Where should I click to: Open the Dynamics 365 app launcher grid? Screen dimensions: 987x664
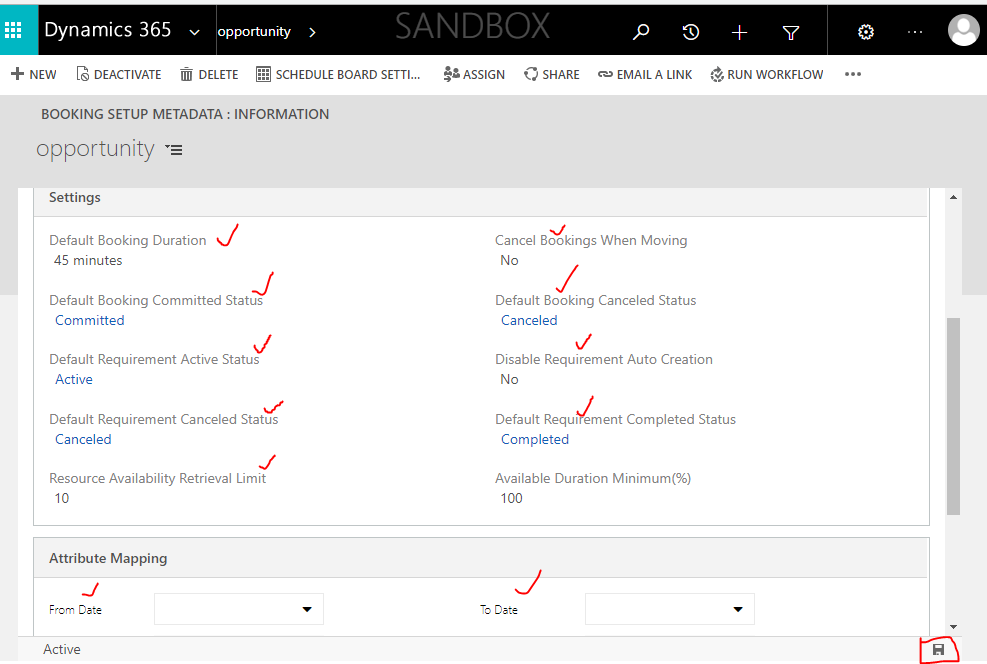click(x=14, y=31)
